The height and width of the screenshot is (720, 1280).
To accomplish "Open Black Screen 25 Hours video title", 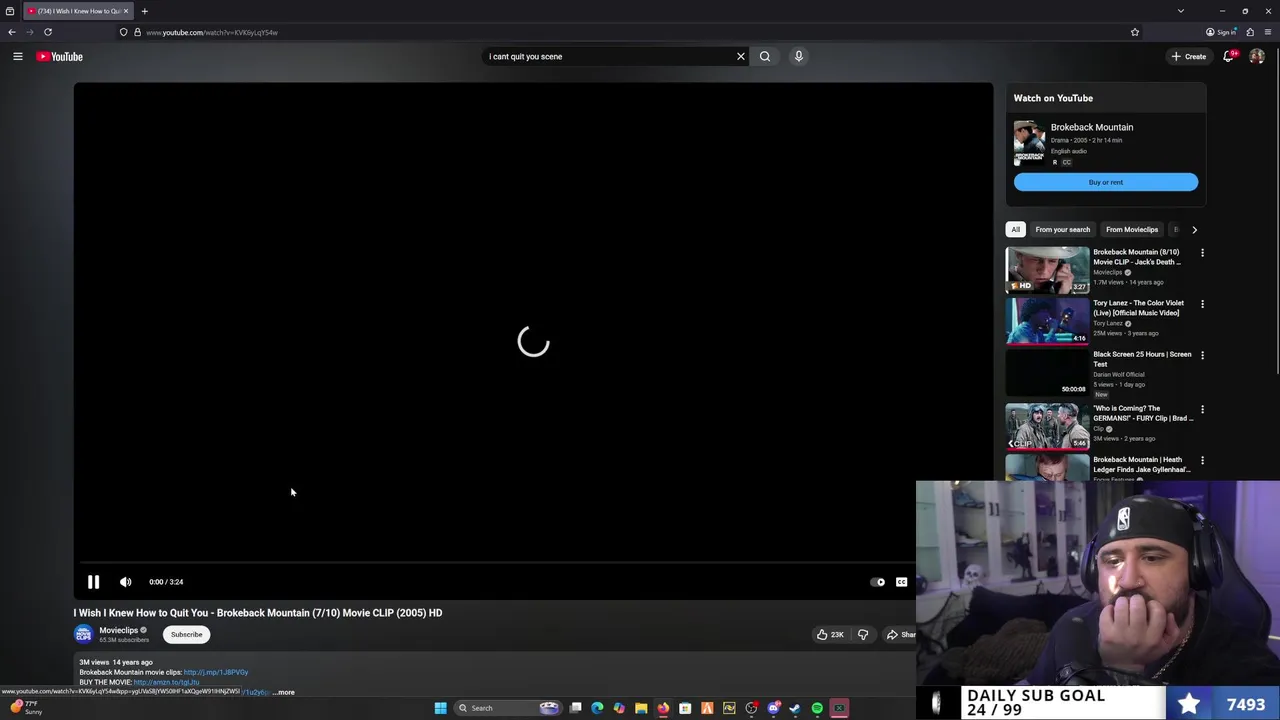I will 1142,359.
